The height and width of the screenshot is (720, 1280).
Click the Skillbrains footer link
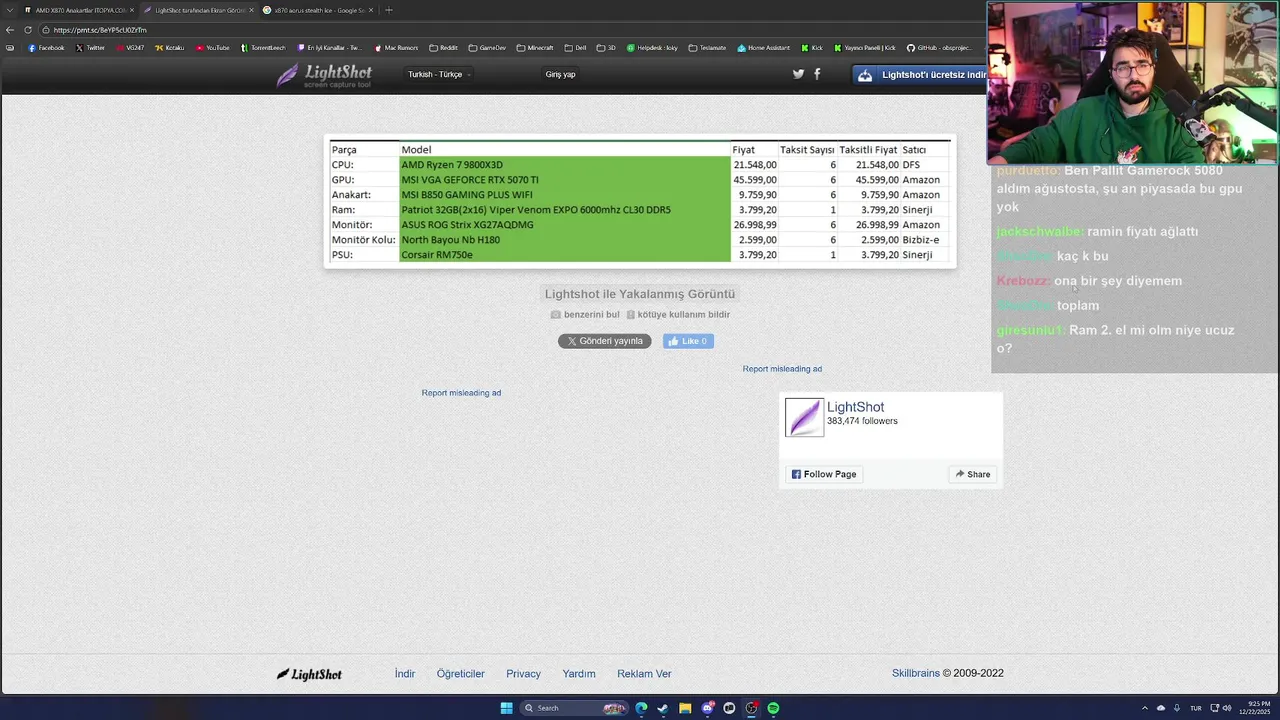point(916,673)
